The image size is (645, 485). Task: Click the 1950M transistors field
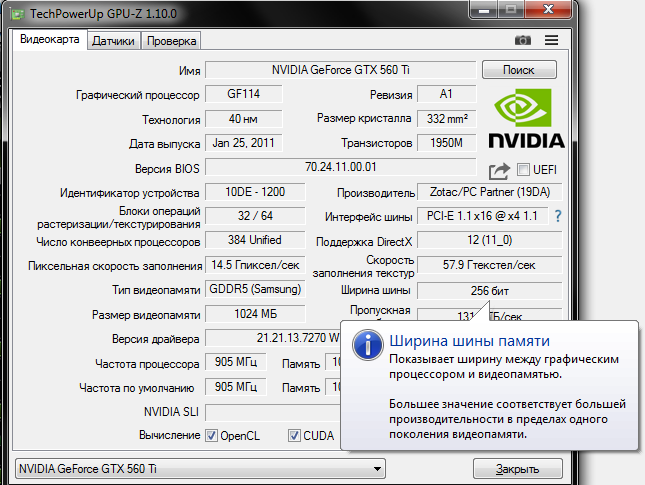[x=446, y=143]
